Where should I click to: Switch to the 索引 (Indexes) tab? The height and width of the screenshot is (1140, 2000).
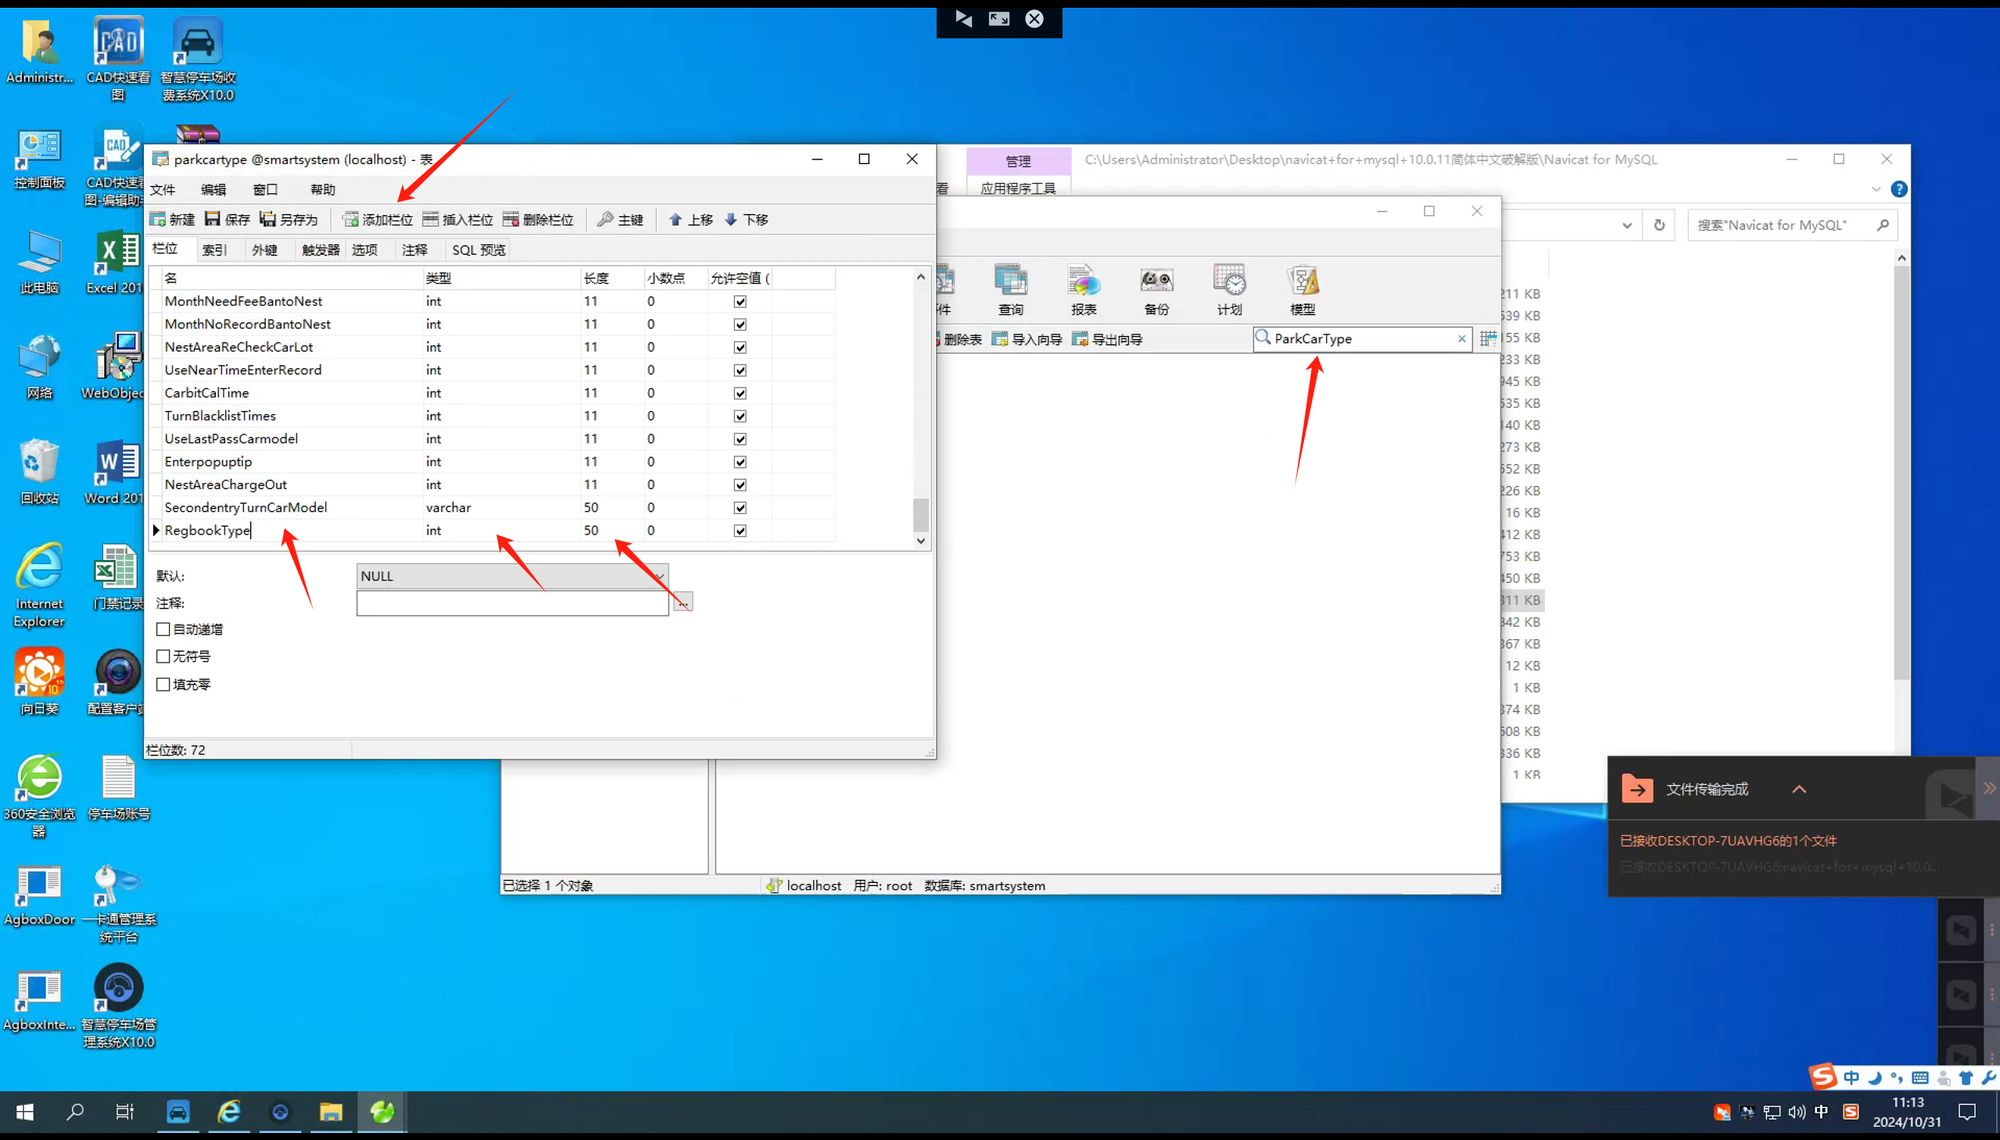[x=214, y=250]
